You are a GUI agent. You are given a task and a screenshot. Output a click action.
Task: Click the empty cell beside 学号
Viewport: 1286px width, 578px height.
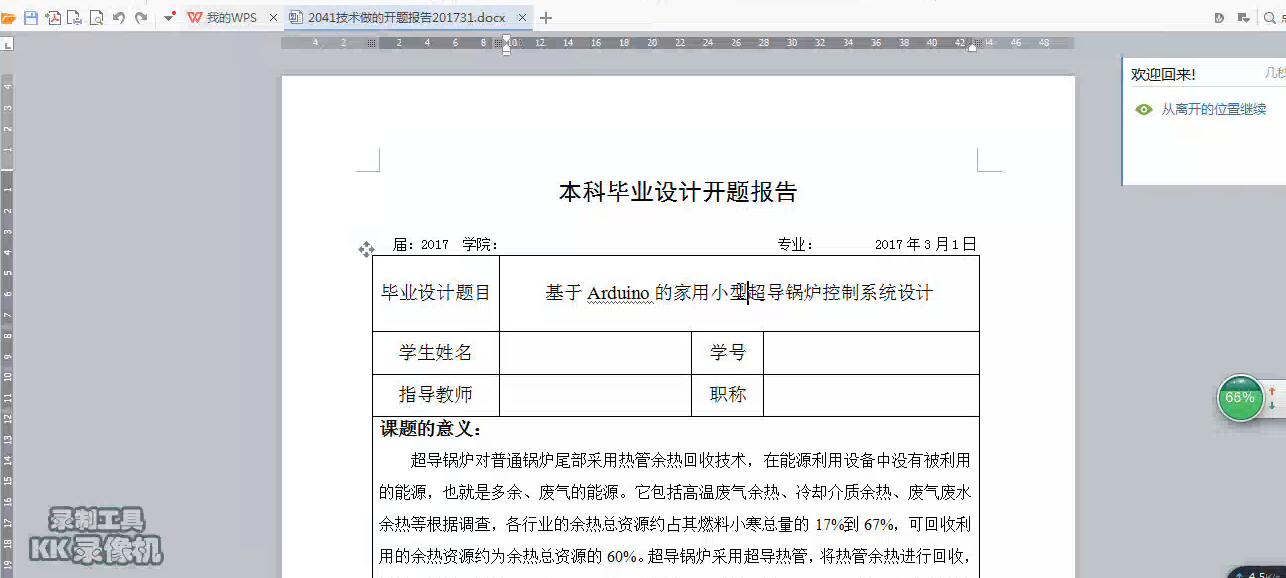click(871, 353)
